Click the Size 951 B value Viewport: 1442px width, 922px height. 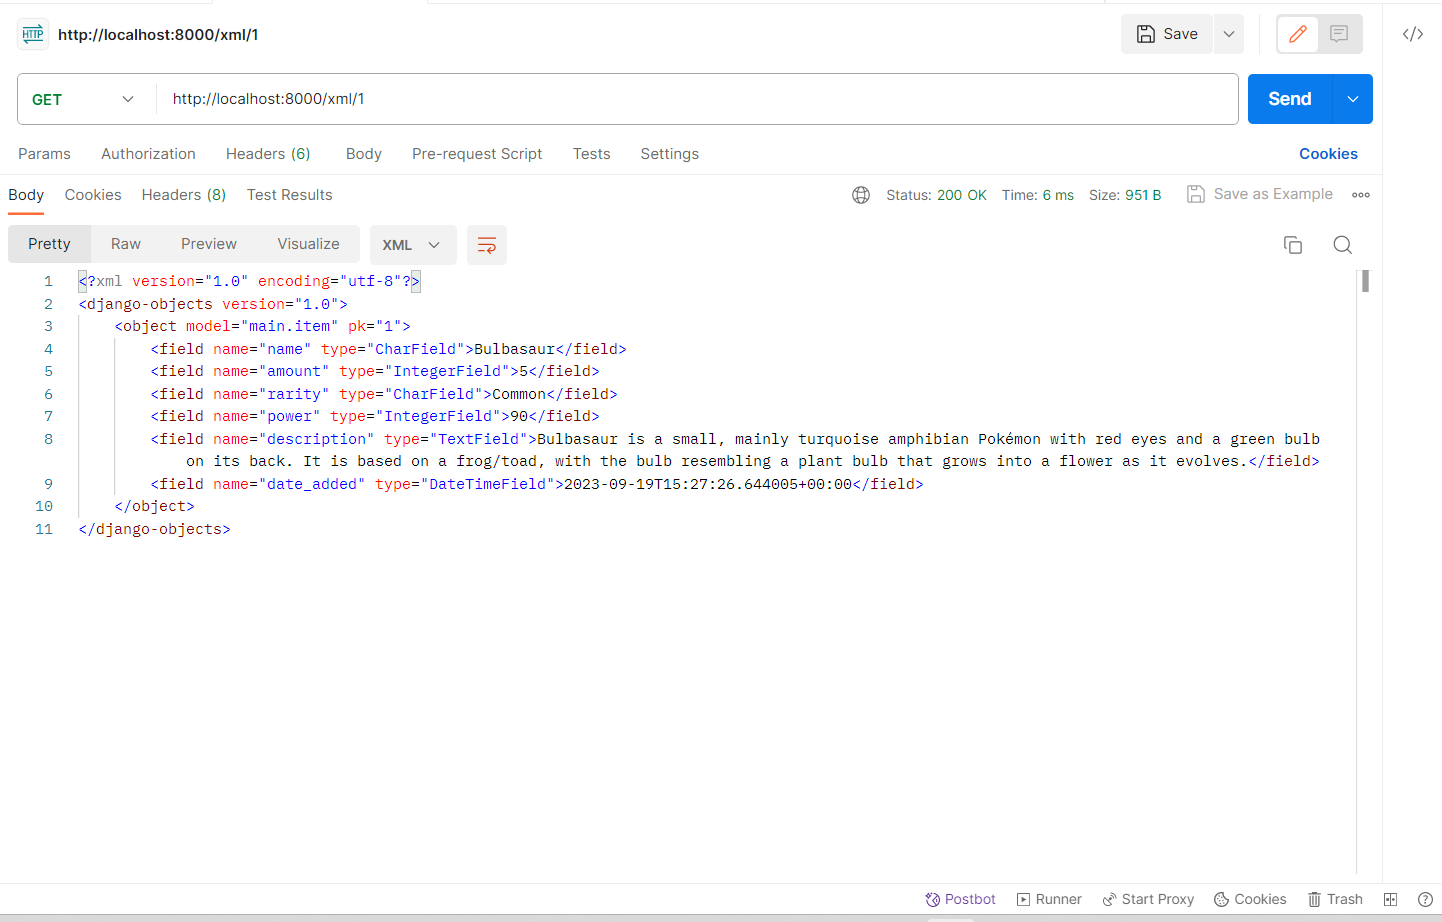coord(1143,195)
